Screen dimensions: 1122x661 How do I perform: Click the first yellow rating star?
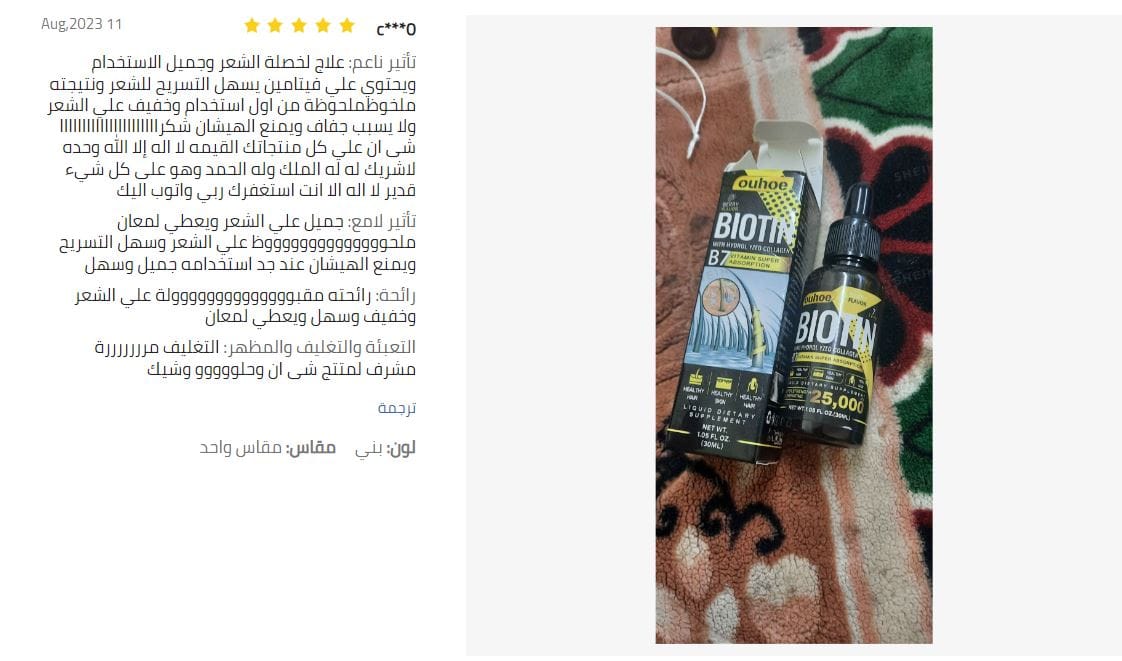pyautogui.click(x=252, y=26)
